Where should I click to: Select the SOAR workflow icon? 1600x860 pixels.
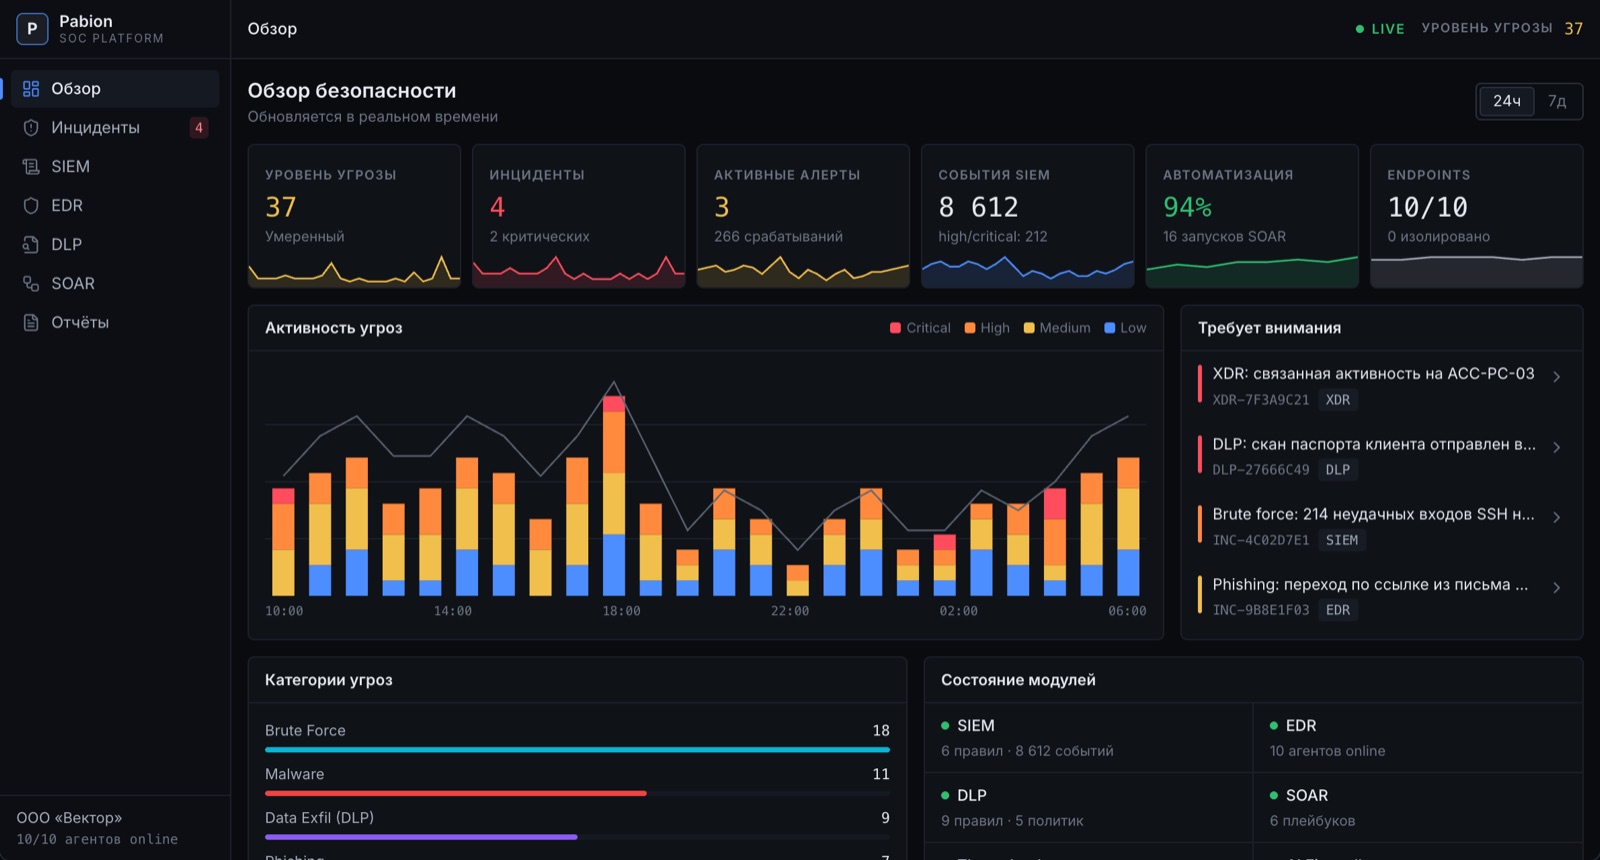[31, 284]
